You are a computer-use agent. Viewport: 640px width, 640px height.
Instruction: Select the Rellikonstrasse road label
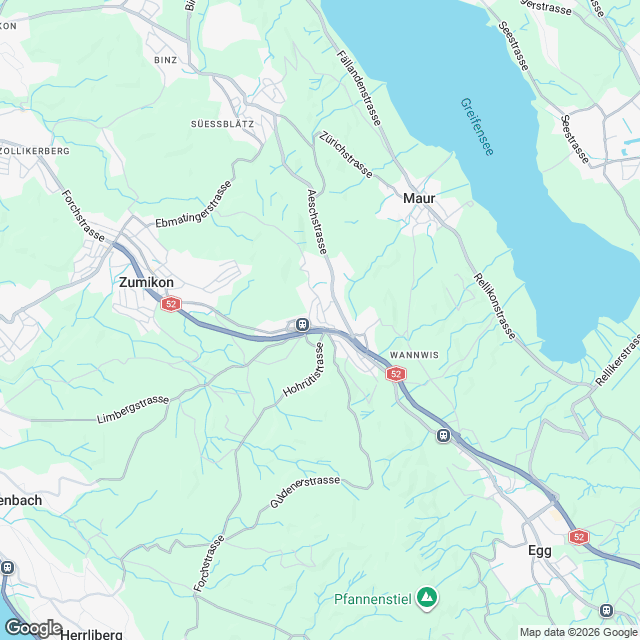(495, 307)
